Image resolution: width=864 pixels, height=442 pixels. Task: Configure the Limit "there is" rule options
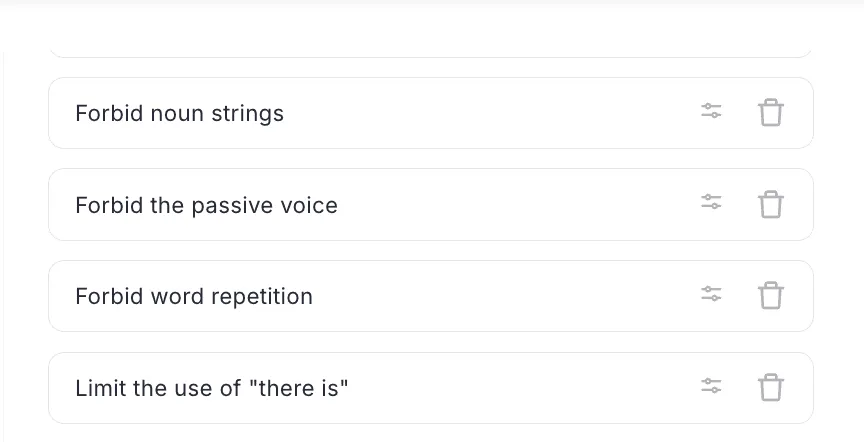tap(711, 386)
